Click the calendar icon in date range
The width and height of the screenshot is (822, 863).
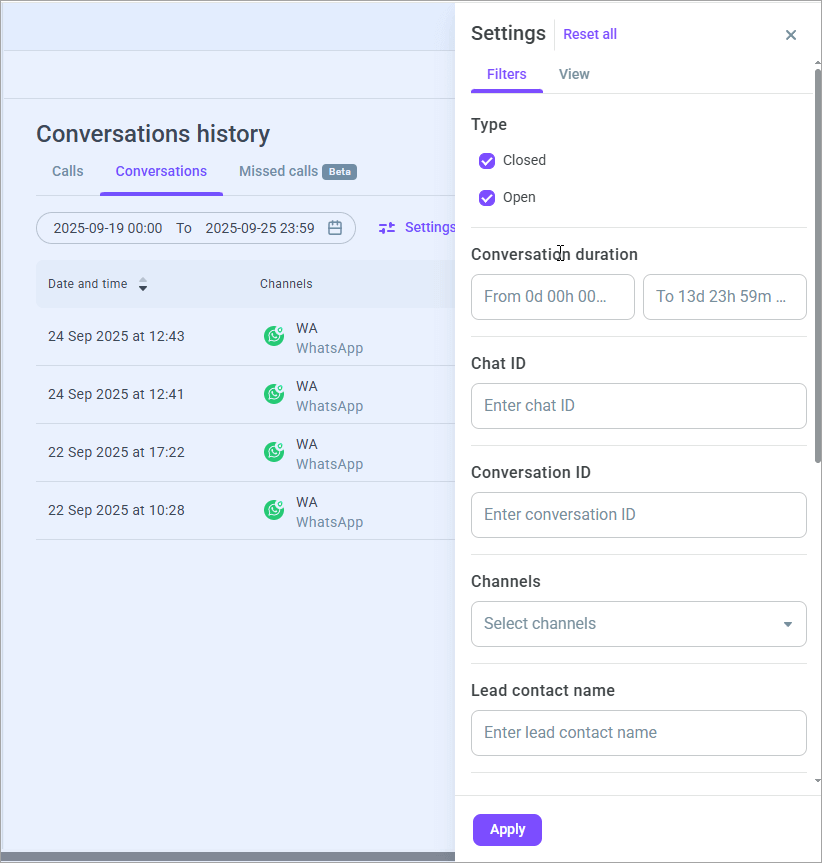click(x=335, y=228)
